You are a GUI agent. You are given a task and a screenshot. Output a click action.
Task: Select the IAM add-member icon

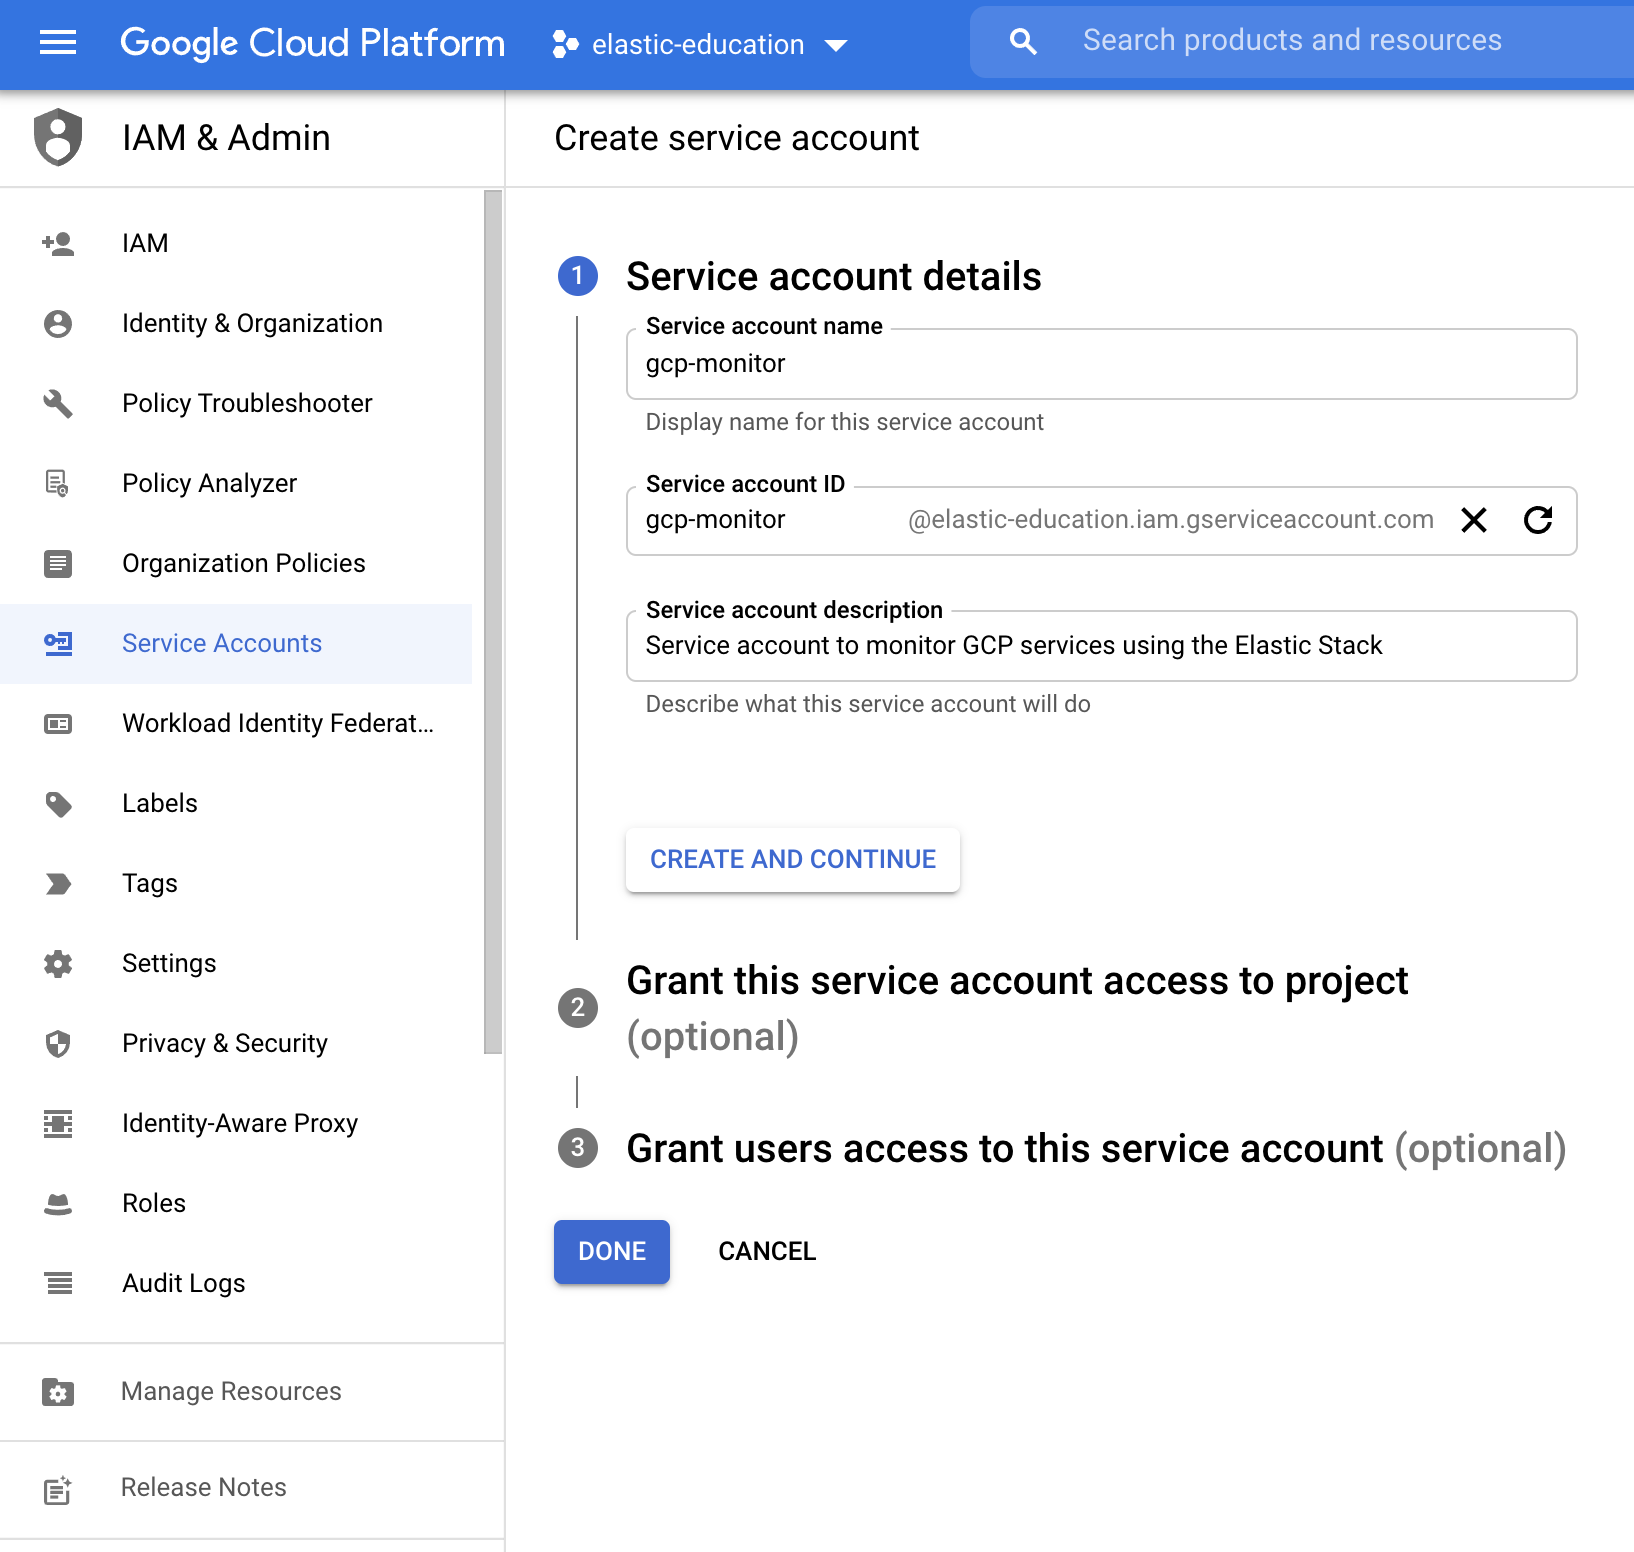[57, 243]
